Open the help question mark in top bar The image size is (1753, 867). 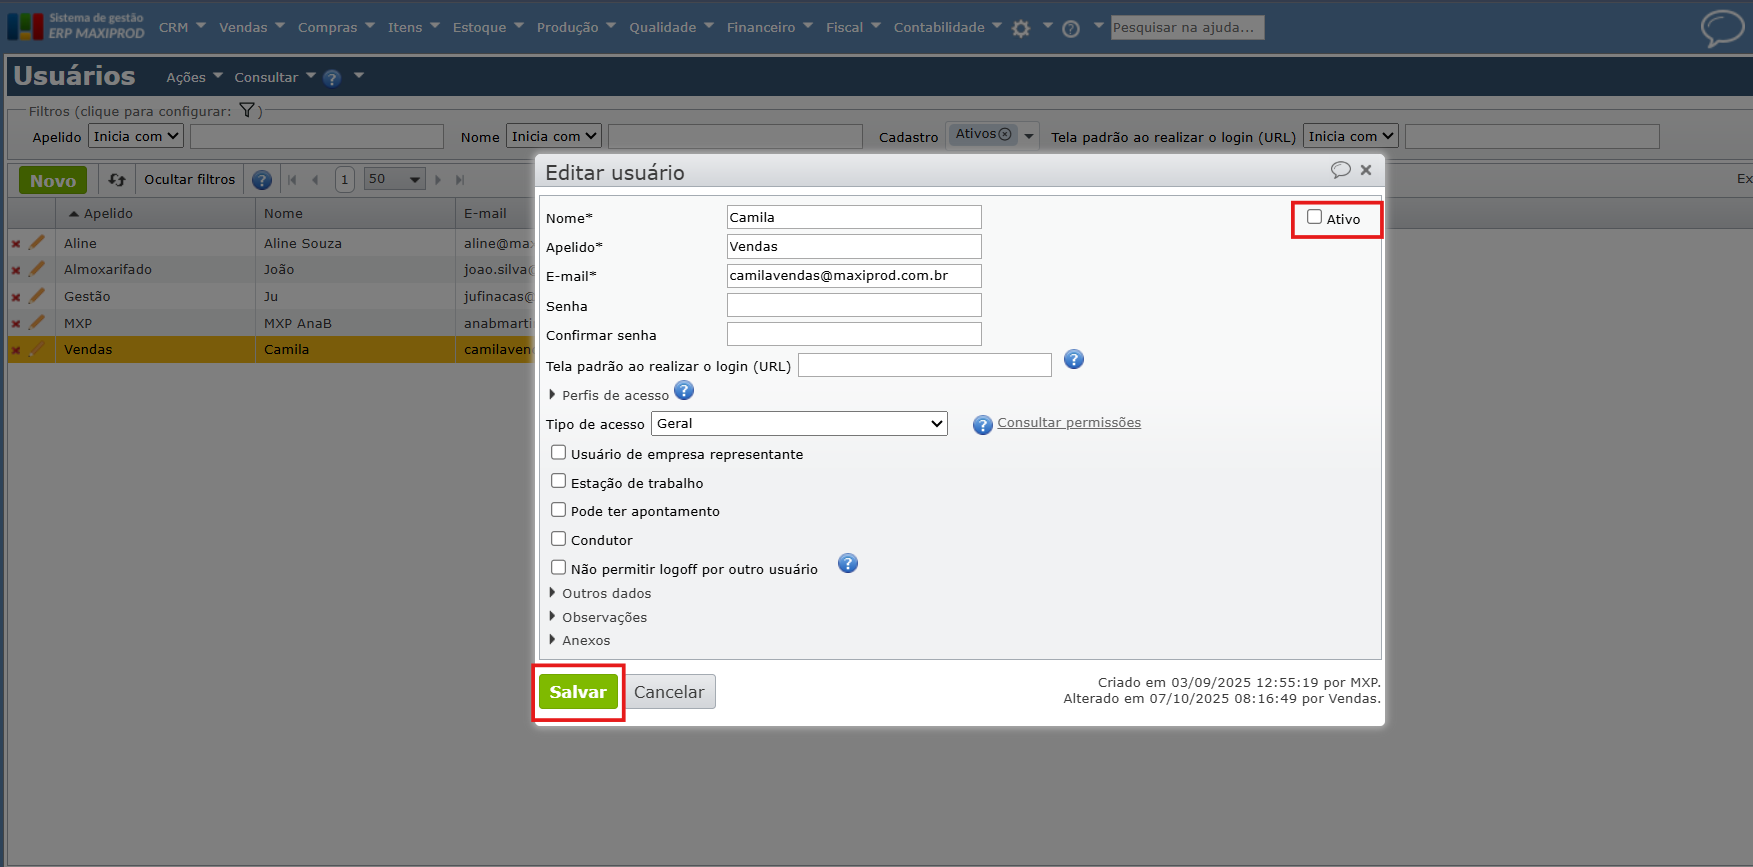pyautogui.click(x=1071, y=29)
